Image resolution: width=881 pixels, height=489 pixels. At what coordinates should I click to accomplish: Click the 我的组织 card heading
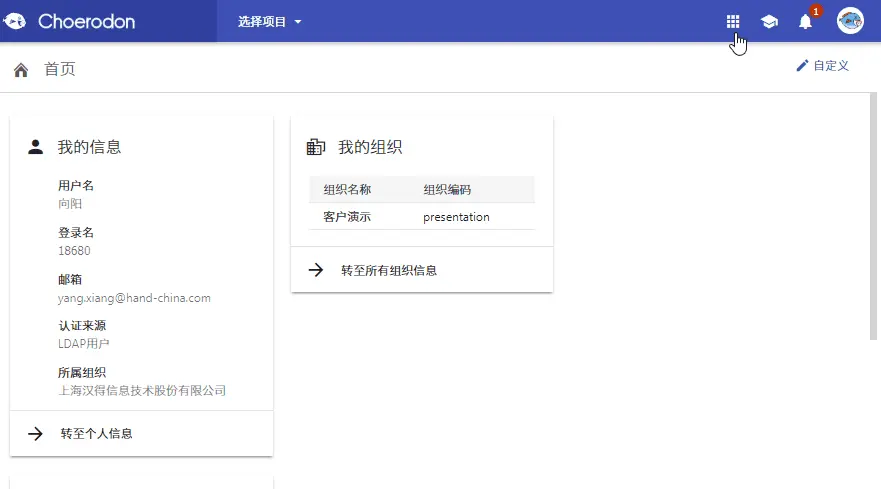click(x=370, y=147)
